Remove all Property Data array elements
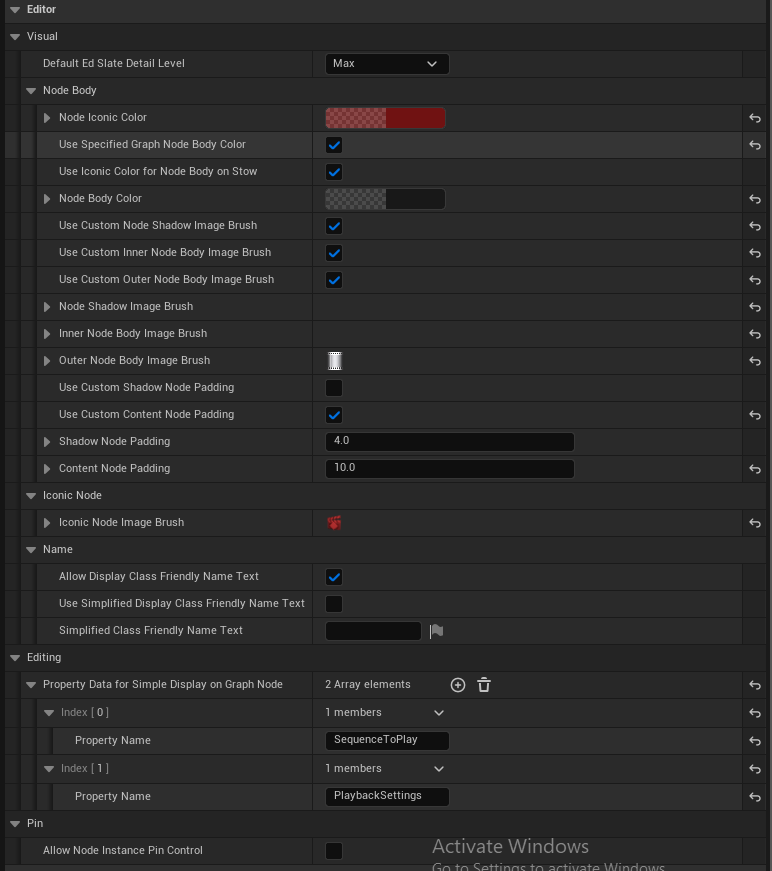The image size is (772, 871). tap(484, 685)
